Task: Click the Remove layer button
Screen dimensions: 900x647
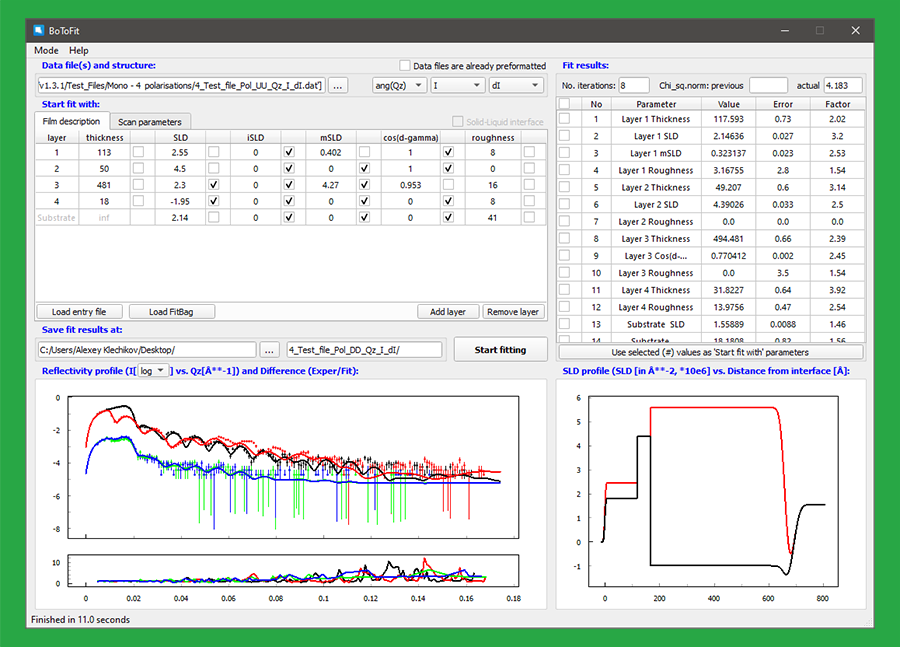Action: pos(514,311)
